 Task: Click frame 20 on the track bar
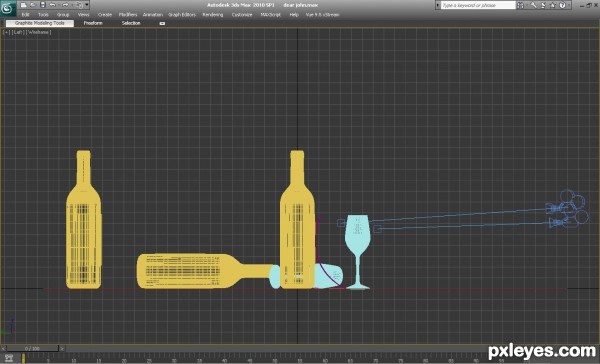[x=124, y=359]
